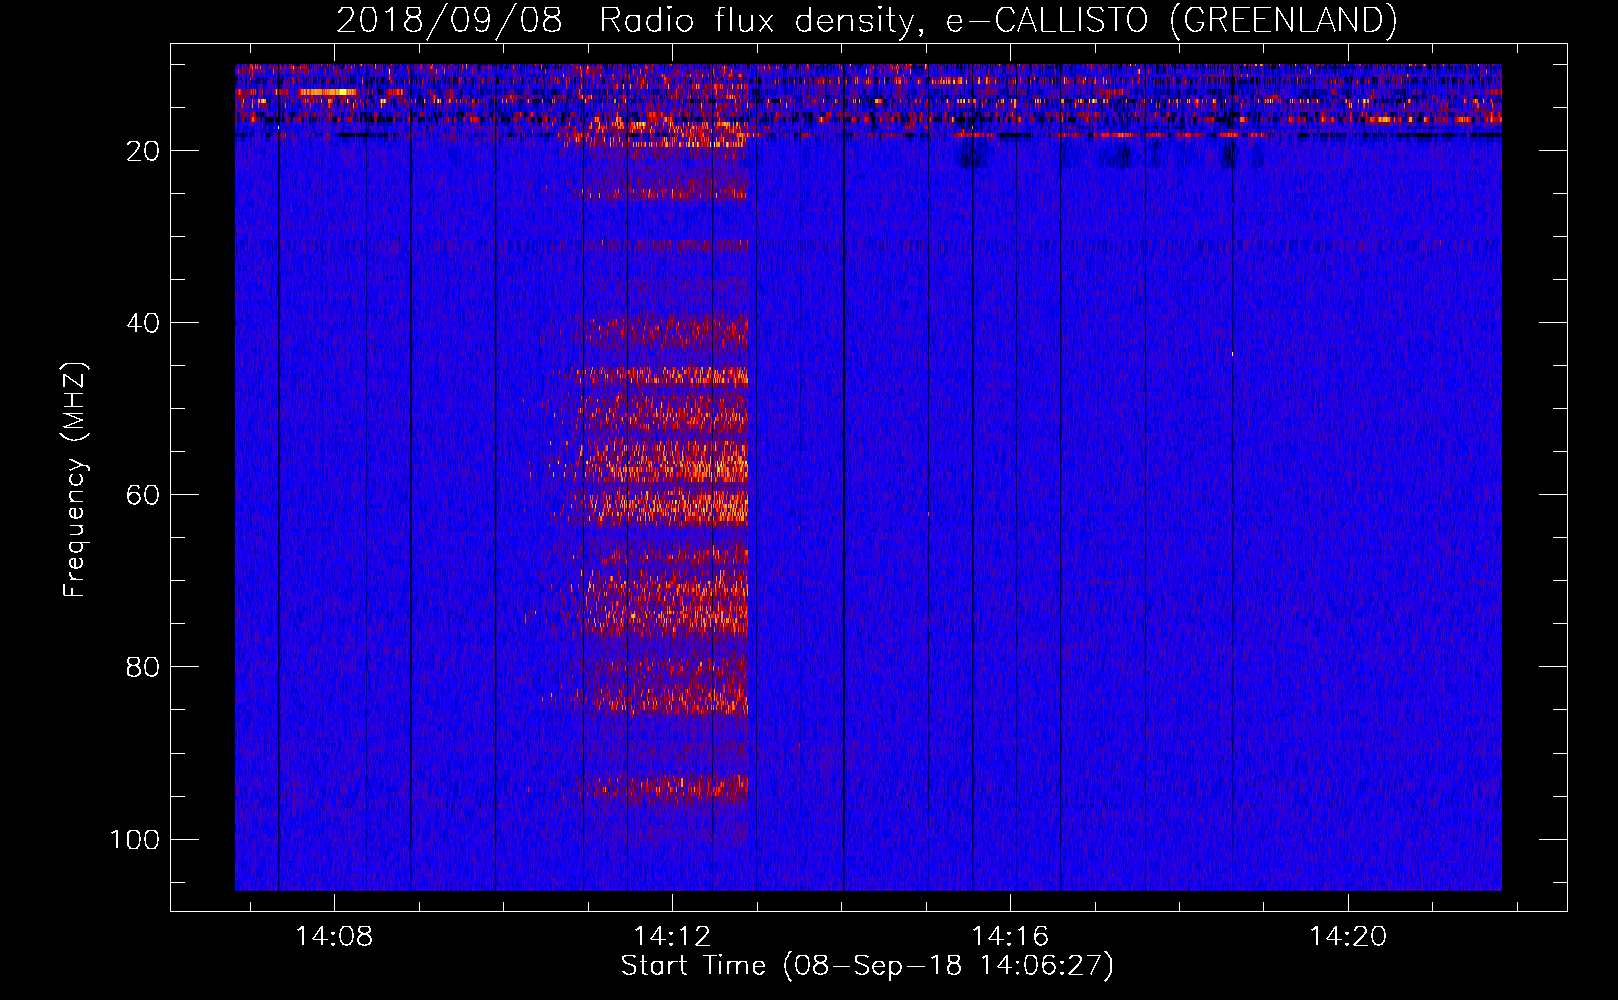Click the 20 frequency tick label
This screenshot has height=1000, width=1618.
coord(143,151)
